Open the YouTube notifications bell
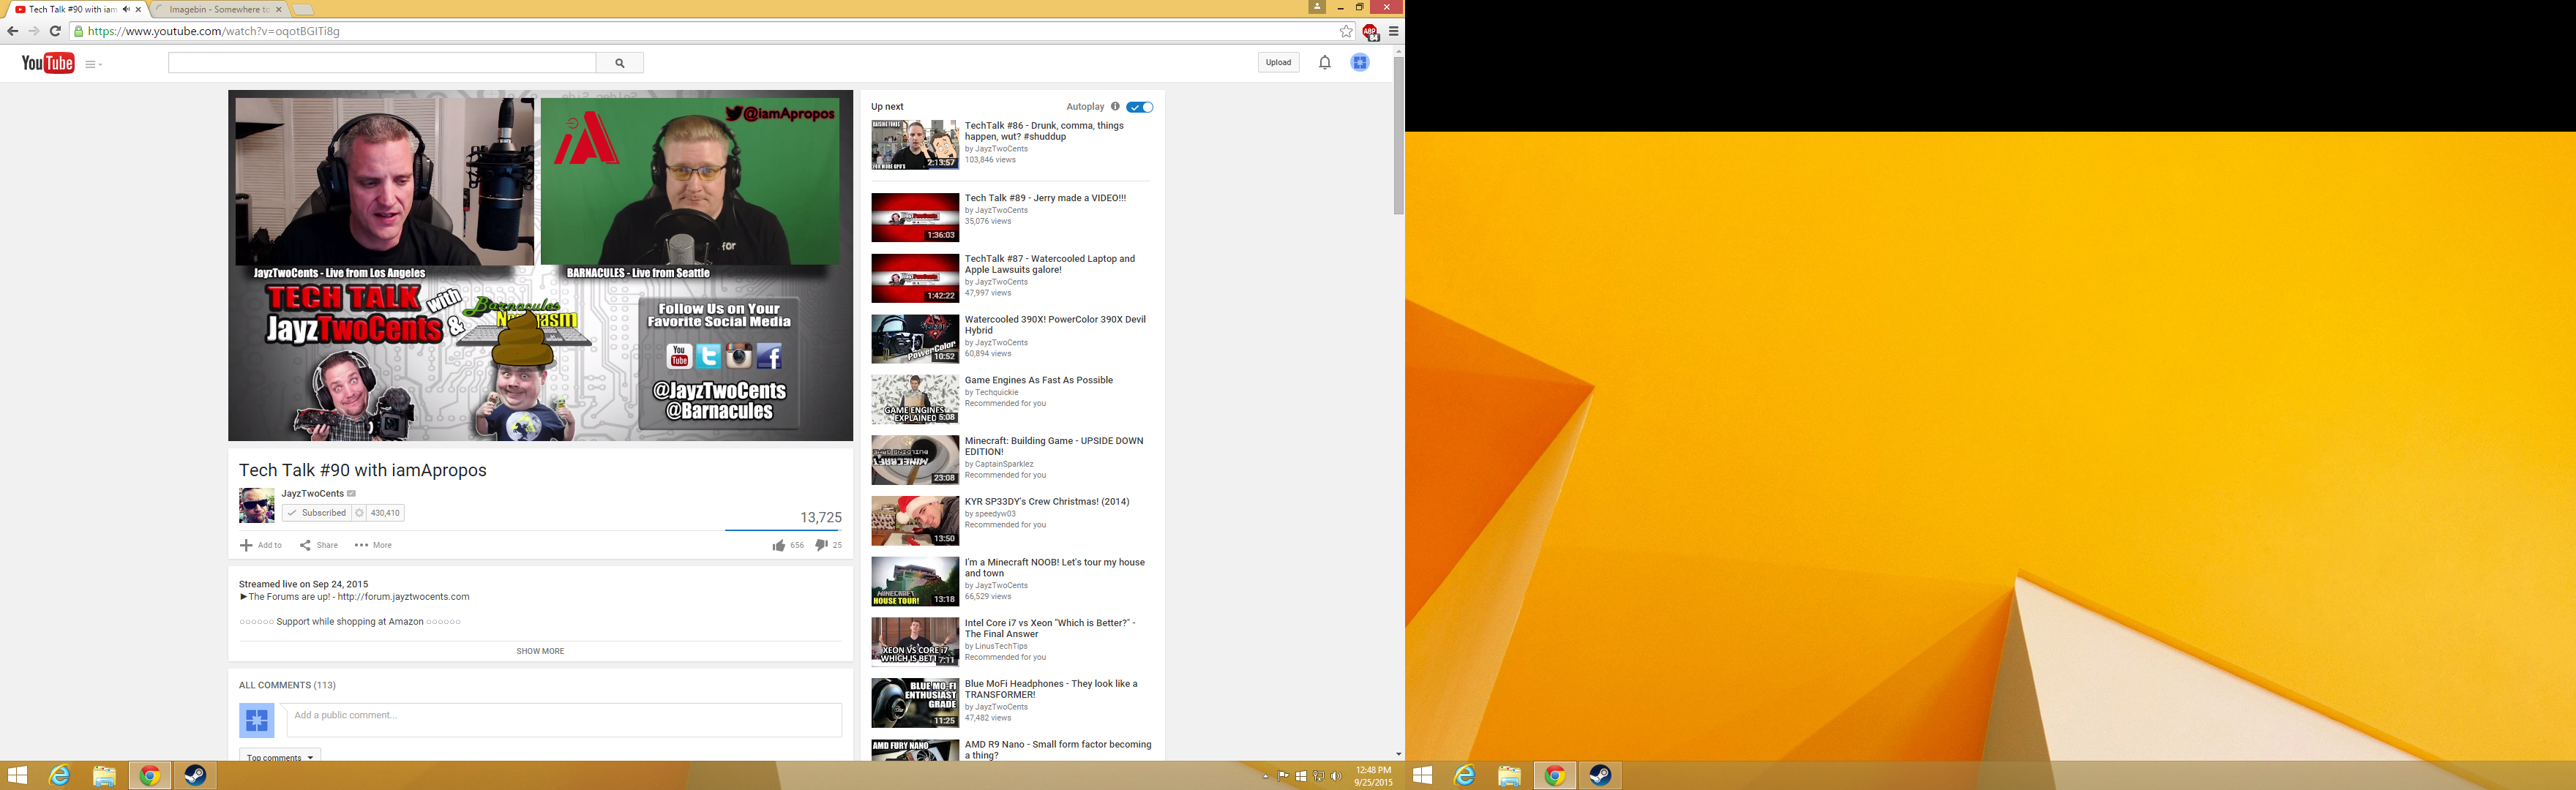 [x=1324, y=62]
